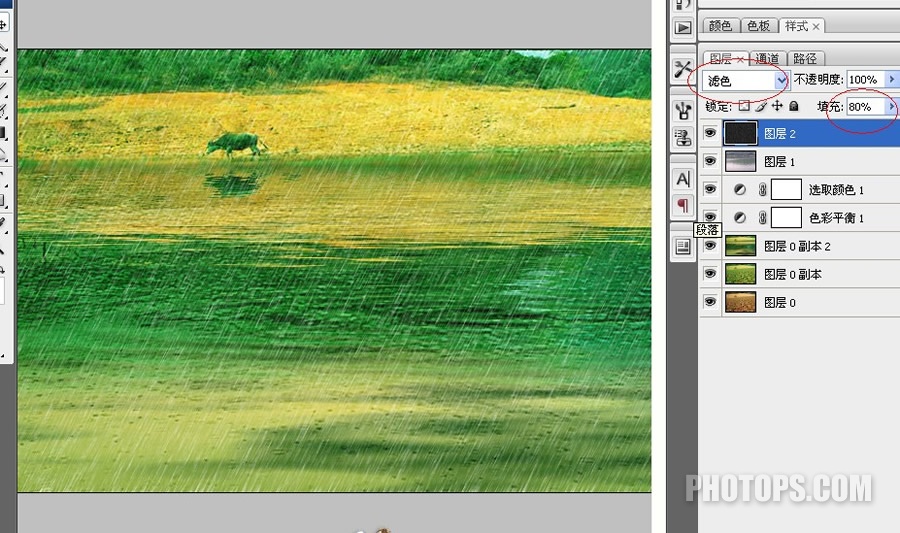Click the 不透明度 100% value field
Image resolution: width=900 pixels, height=533 pixels.
(x=866, y=79)
